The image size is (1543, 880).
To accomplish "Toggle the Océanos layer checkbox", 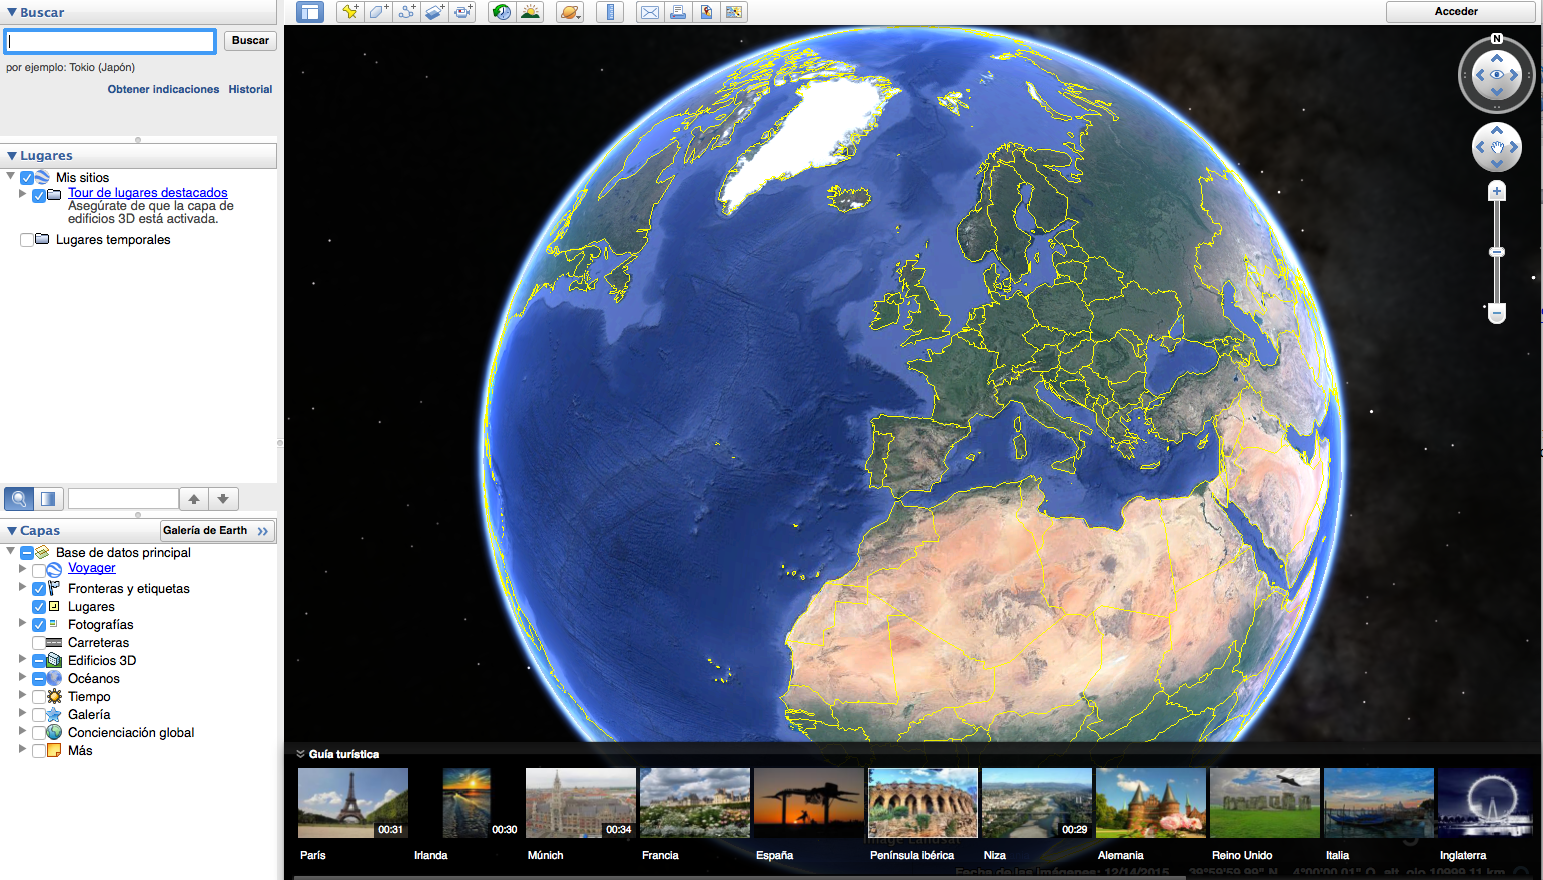I will tap(39, 679).
